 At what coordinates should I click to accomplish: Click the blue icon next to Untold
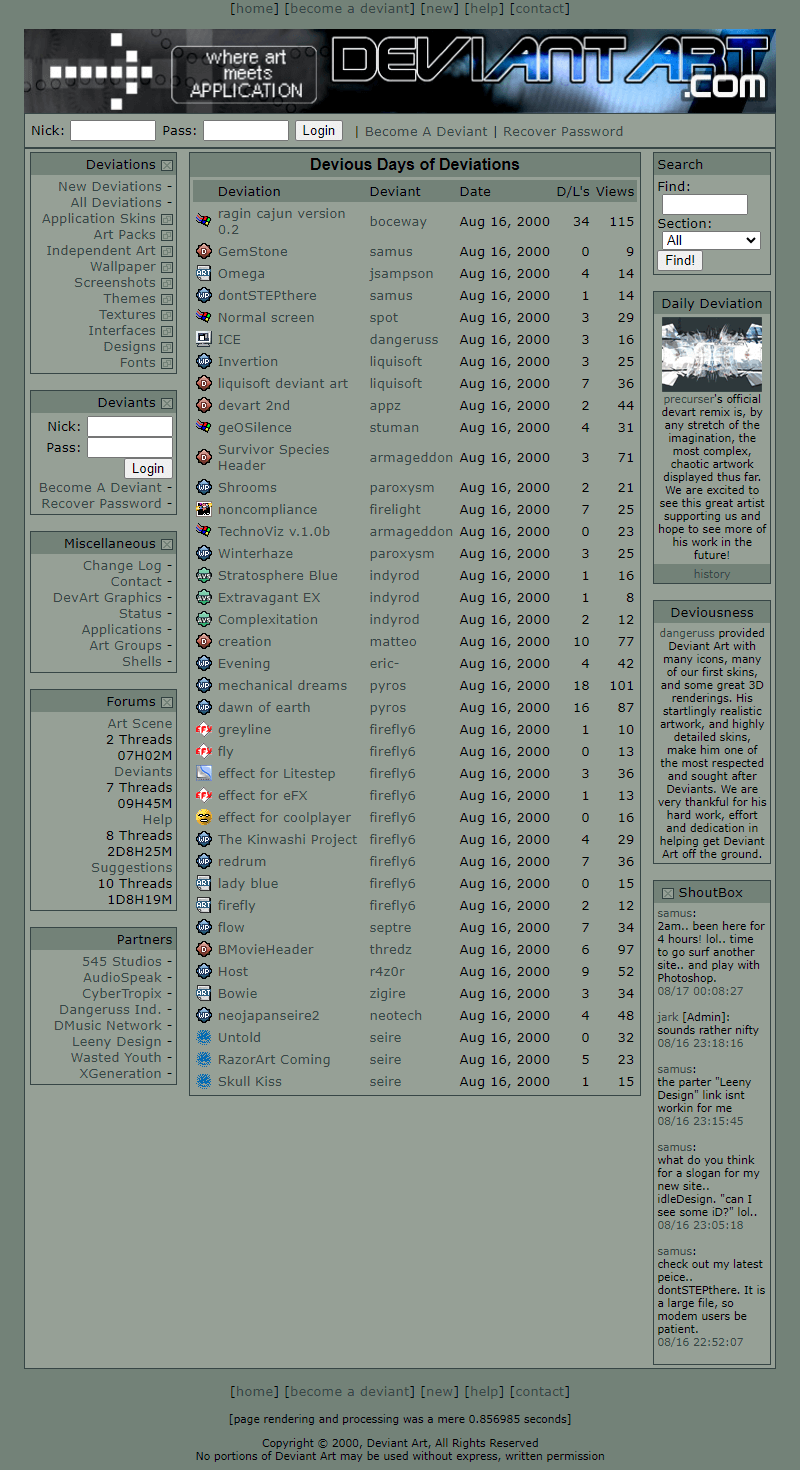(x=204, y=1038)
